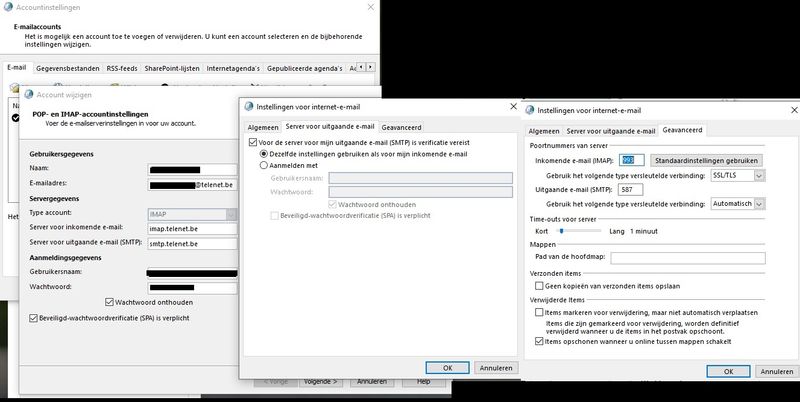Screen dimensions: 800x402
Task: Enable Geen kopieën van verzonden items opslaan
Action: point(539,284)
